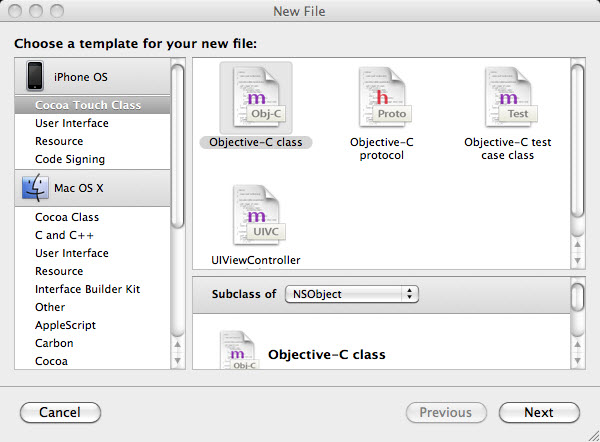
Task: Click the bold Objective-C class description heading
Action: pos(327,355)
